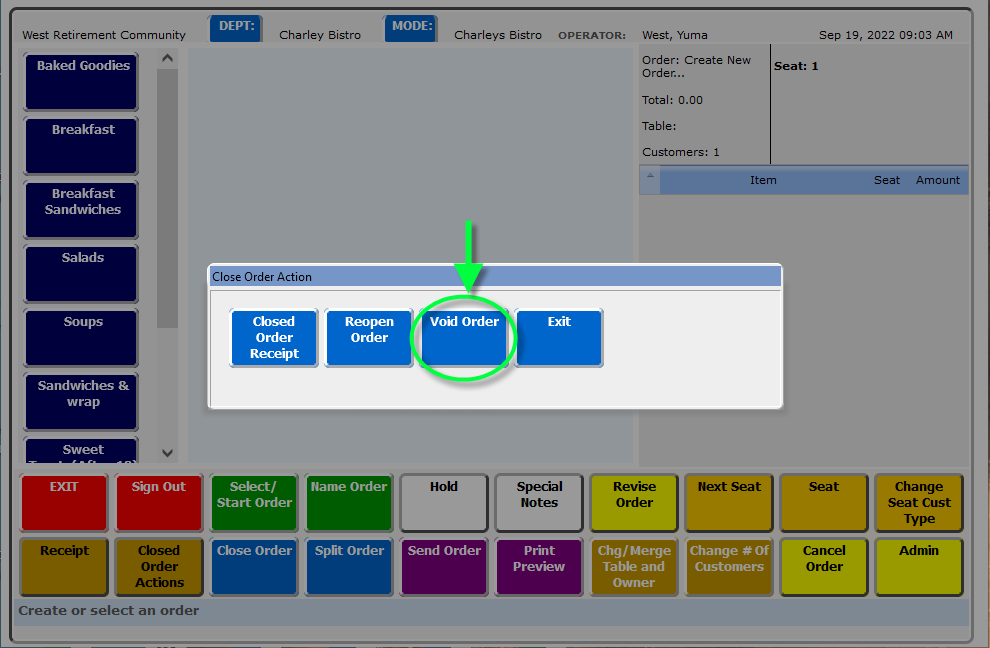Exit the Close Order Action dialog
990x648 pixels.
pyautogui.click(x=559, y=338)
